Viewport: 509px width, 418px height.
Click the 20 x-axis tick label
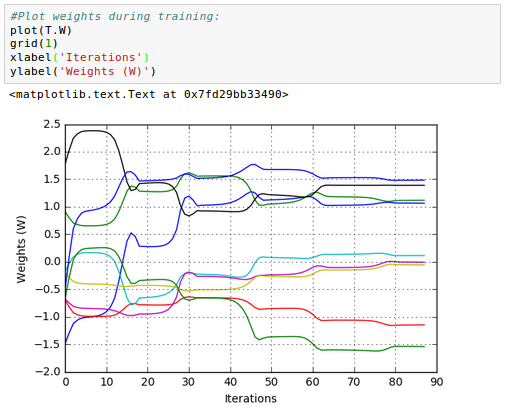point(148,382)
